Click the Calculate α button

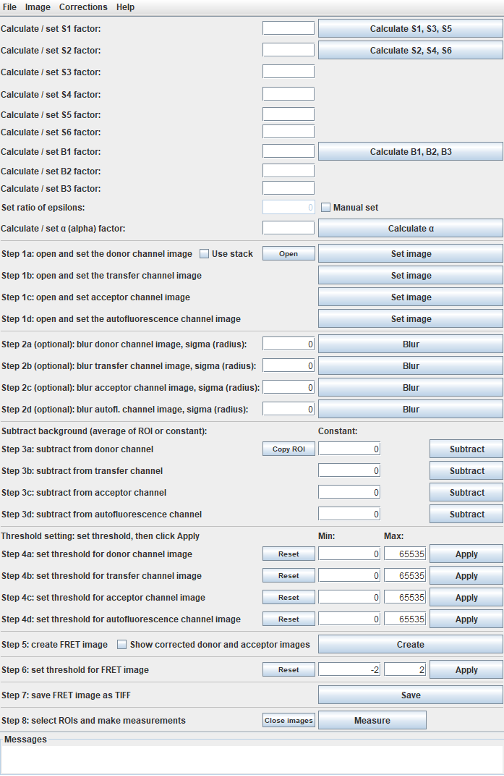pyautogui.click(x=410, y=228)
